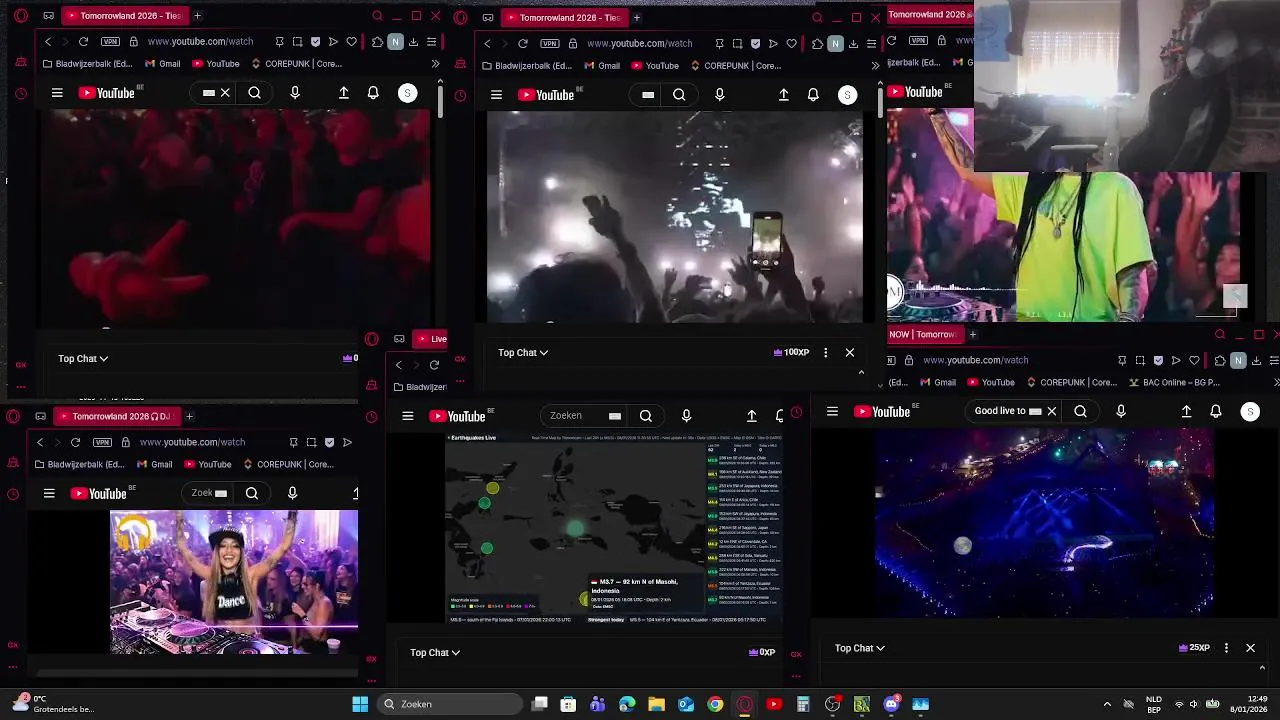Clear 'Good live to' search in right window
Screen dimensions: 1280x720
(1051, 411)
